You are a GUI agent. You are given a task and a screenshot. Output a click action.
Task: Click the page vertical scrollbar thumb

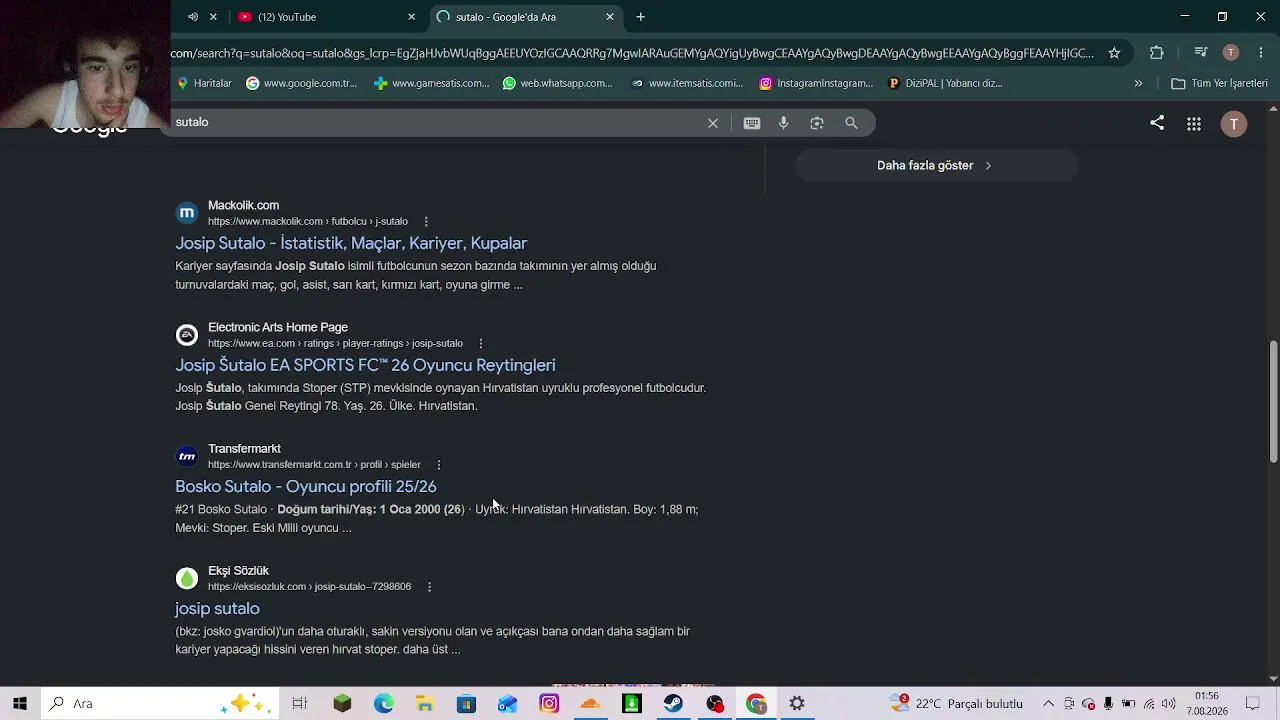[x=1273, y=402]
